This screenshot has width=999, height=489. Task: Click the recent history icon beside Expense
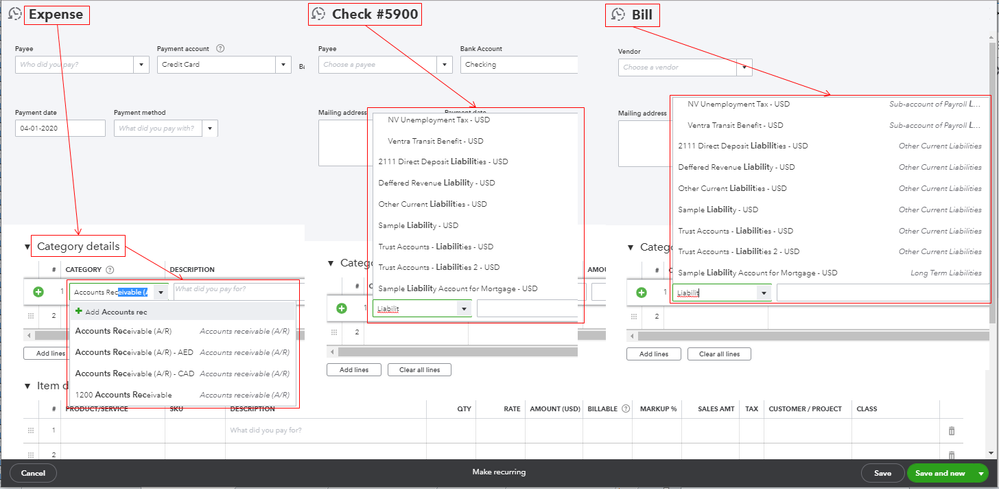click(15, 15)
